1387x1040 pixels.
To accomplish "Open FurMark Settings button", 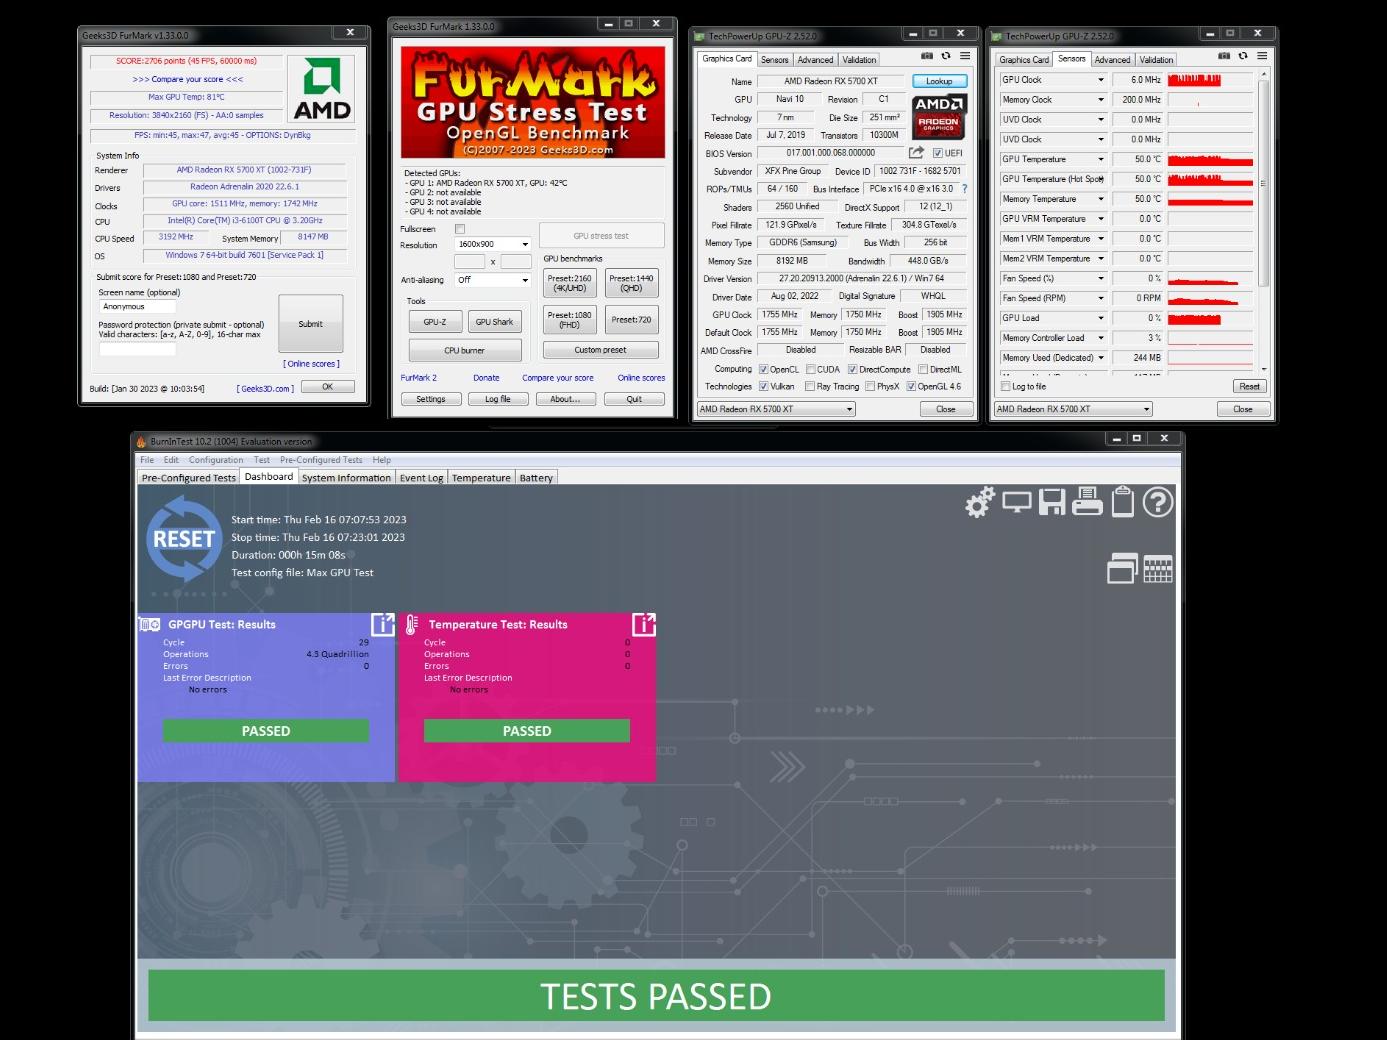I will click(430, 399).
